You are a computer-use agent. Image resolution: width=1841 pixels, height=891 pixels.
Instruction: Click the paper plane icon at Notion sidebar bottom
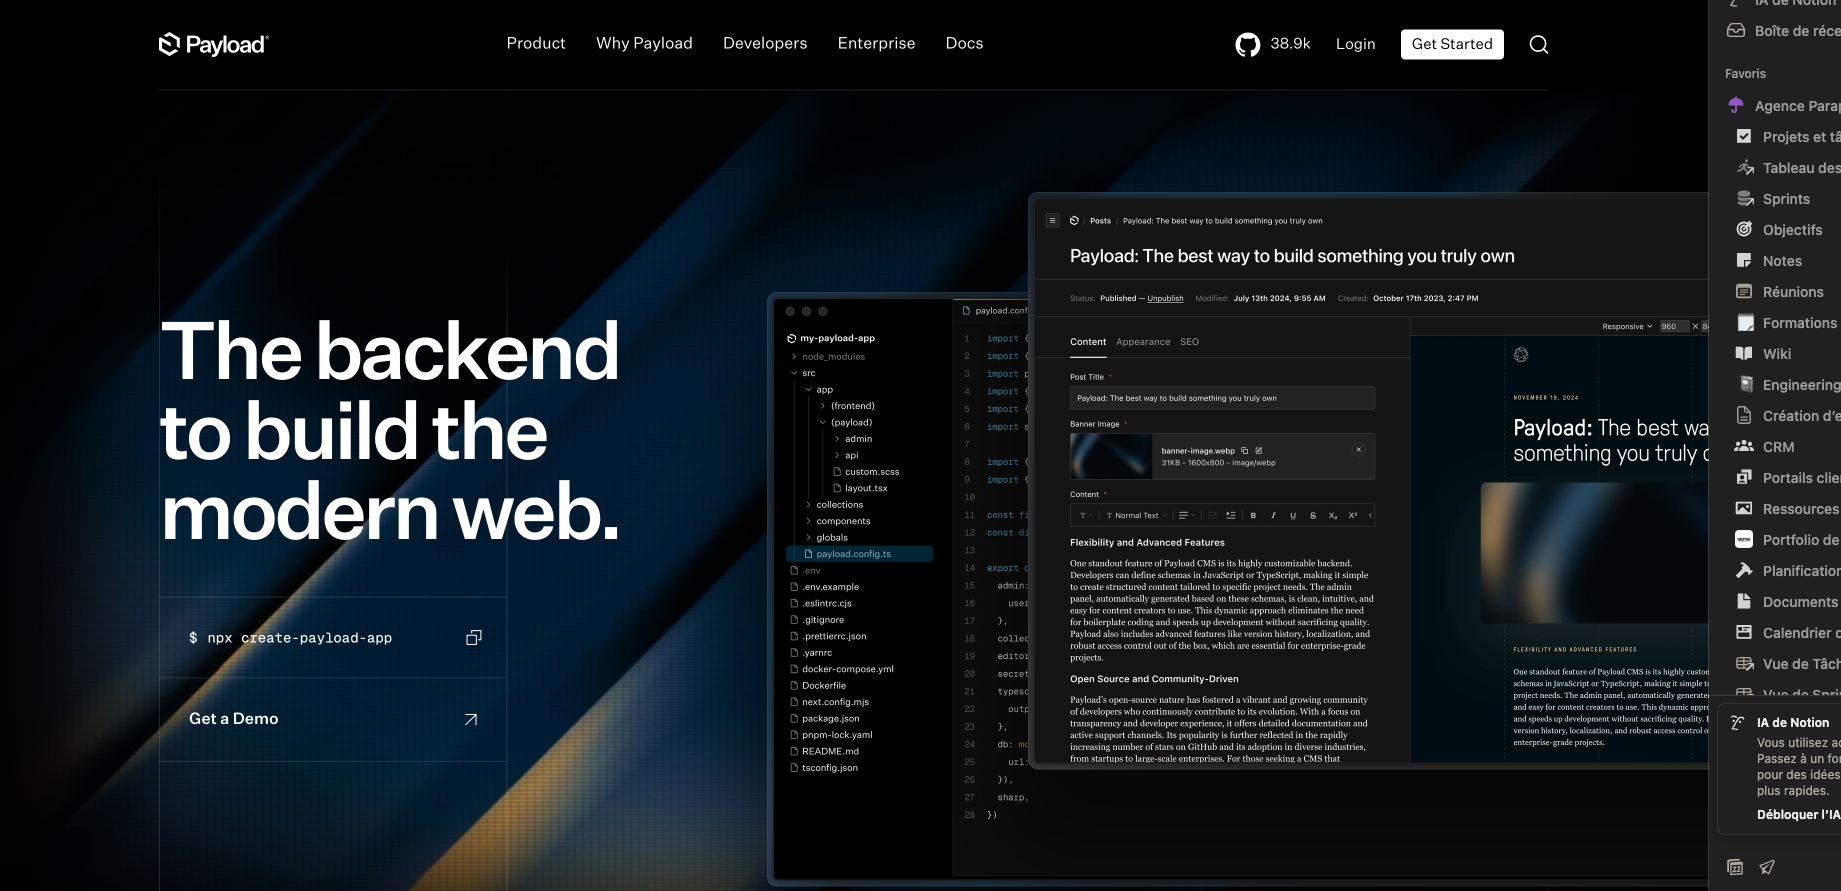(x=1767, y=867)
